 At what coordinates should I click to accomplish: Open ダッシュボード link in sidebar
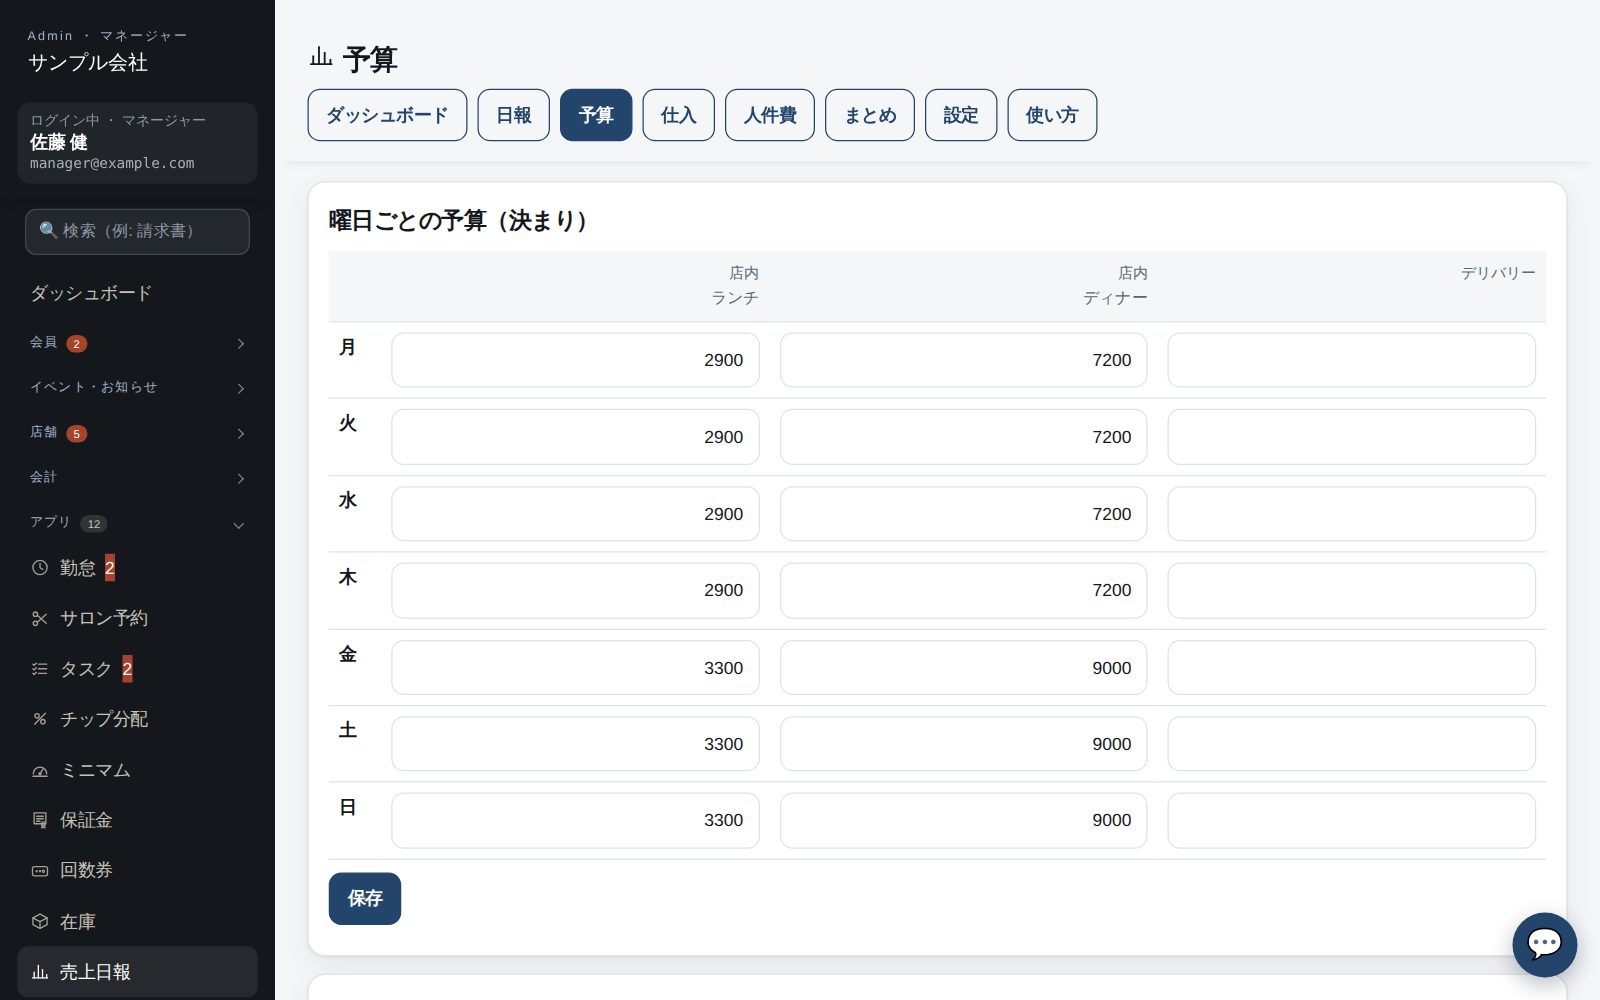point(91,293)
